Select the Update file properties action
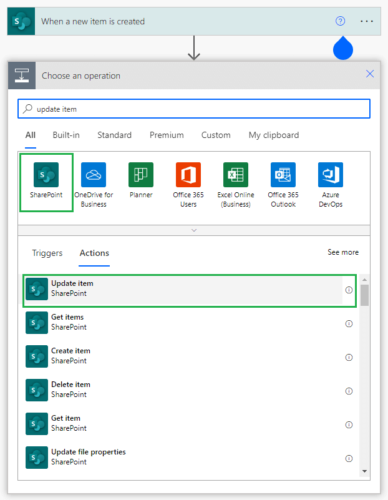This screenshot has width=388, height=500. pyautogui.click(x=189, y=457)
